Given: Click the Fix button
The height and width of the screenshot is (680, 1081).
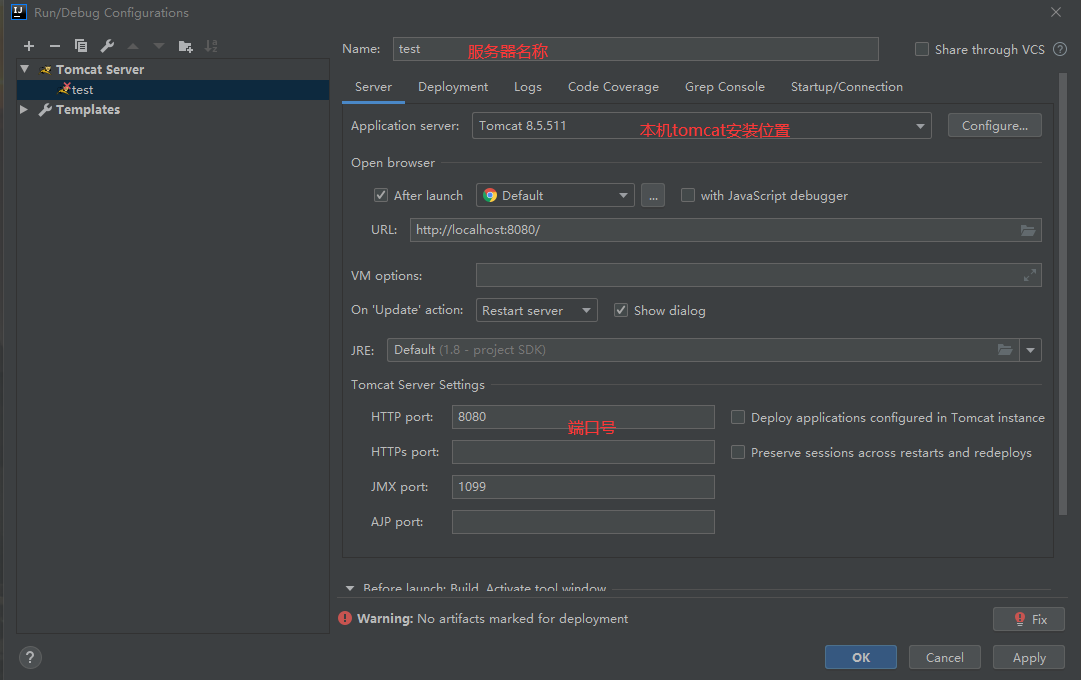Looking at the screenshot, I should [x=1029, y=619].
